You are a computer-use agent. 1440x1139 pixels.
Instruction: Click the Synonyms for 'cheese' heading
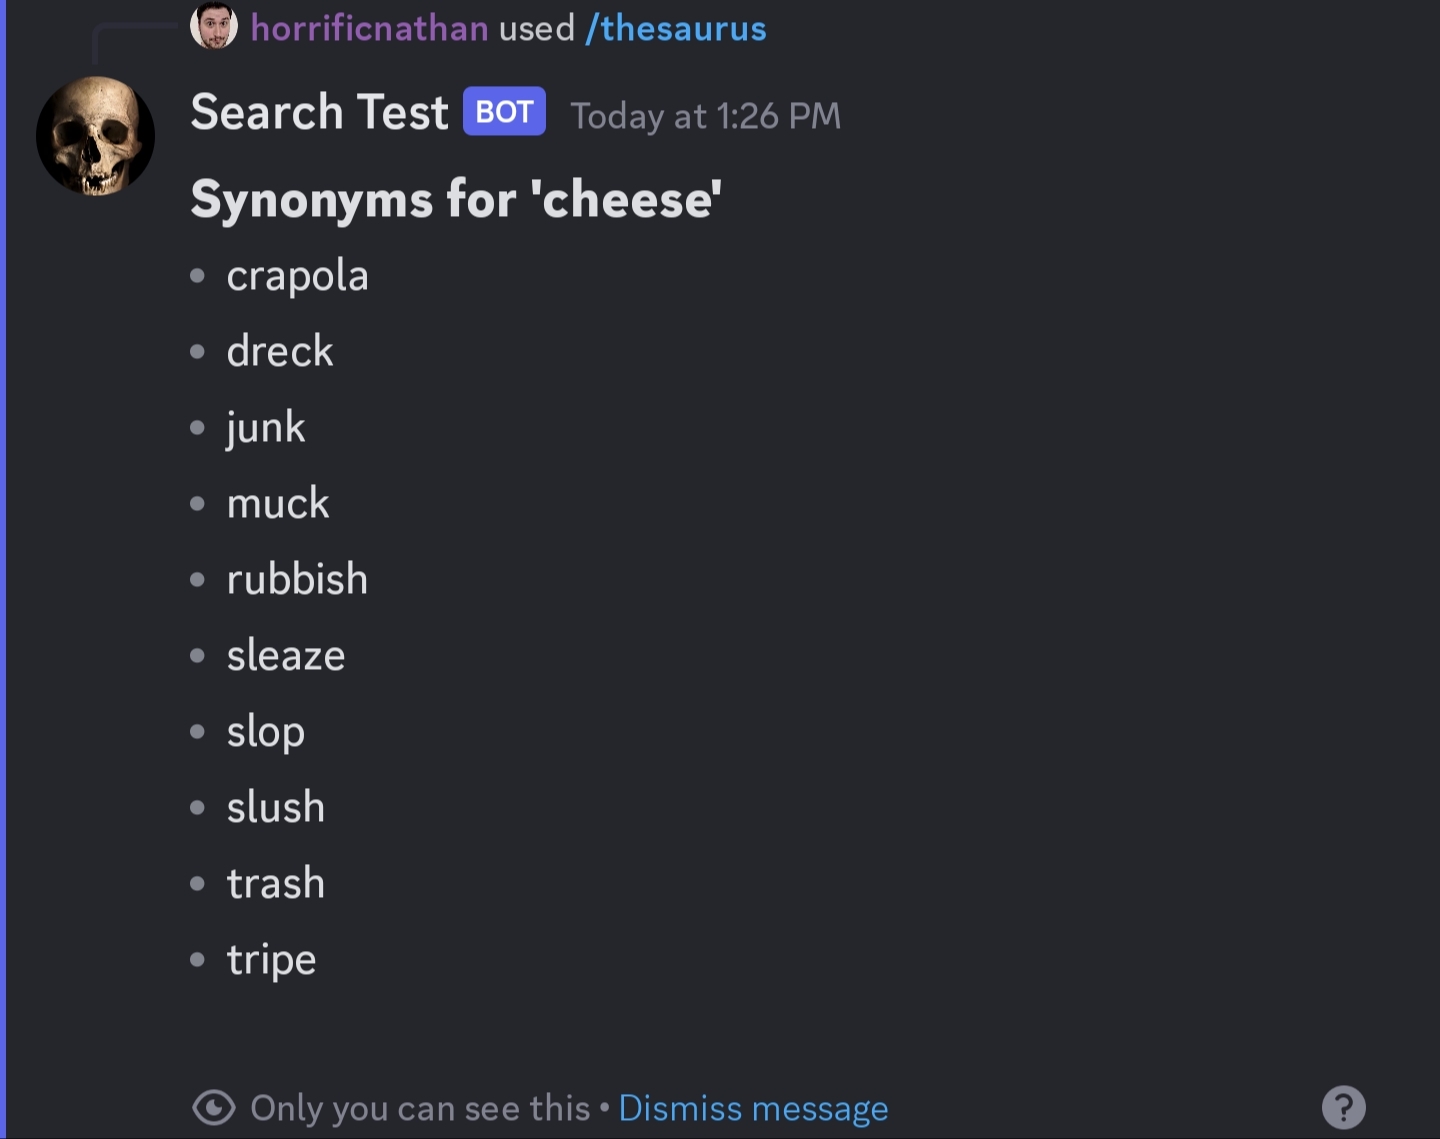456,198
